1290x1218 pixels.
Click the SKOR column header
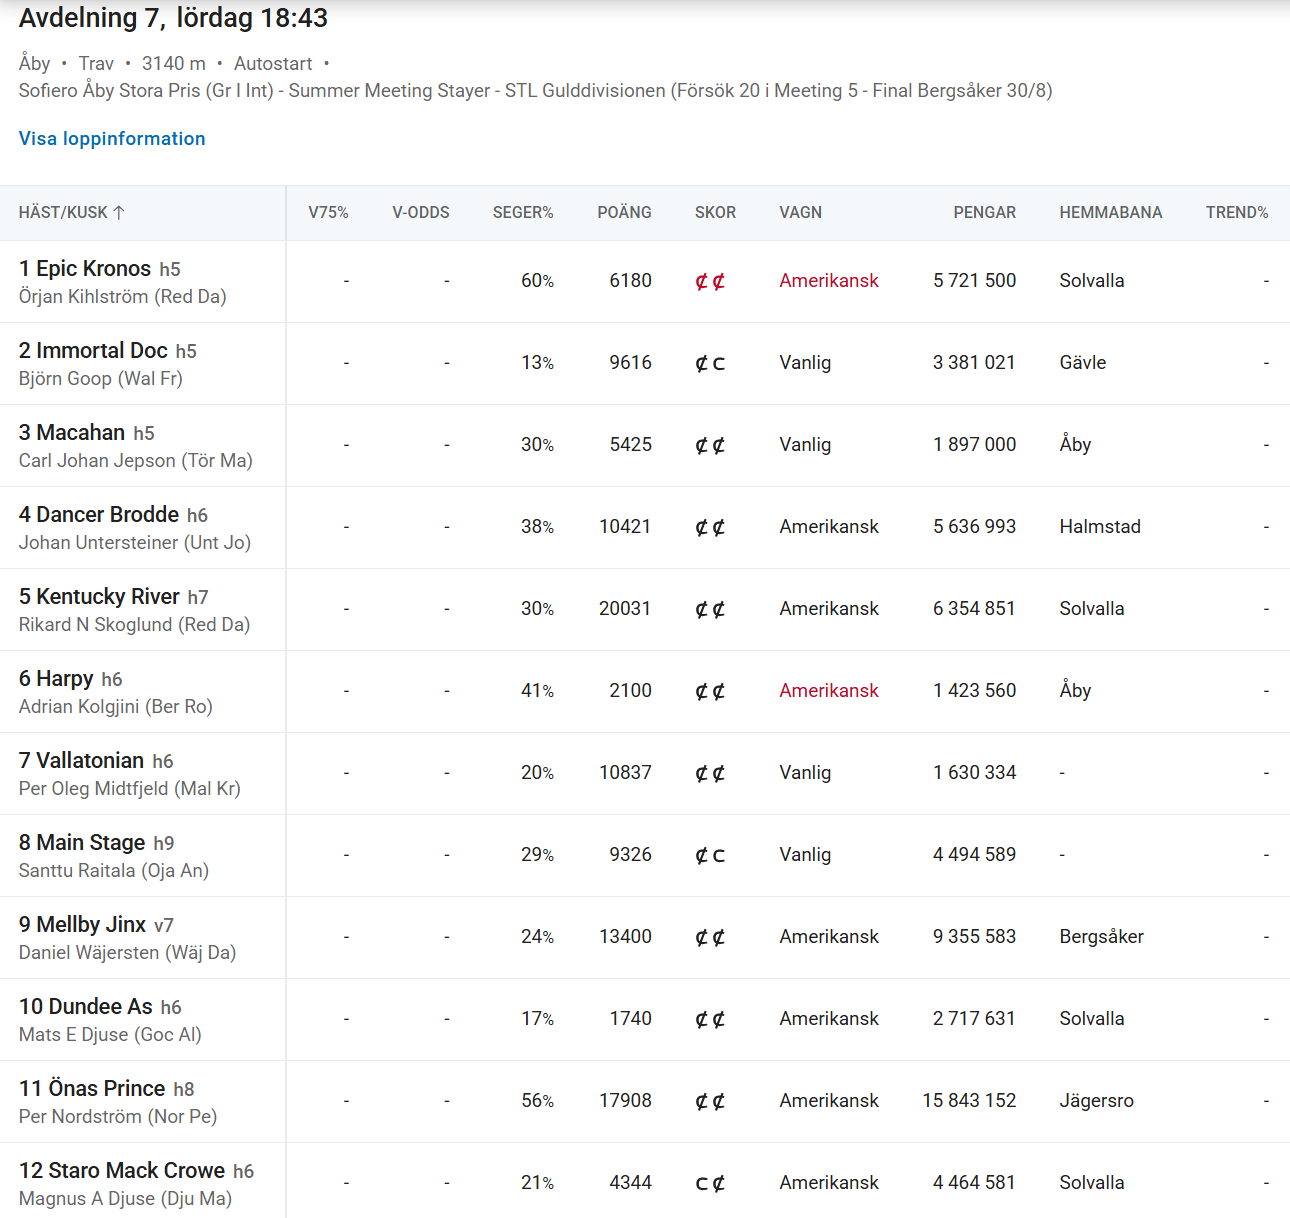pos(715,212)
